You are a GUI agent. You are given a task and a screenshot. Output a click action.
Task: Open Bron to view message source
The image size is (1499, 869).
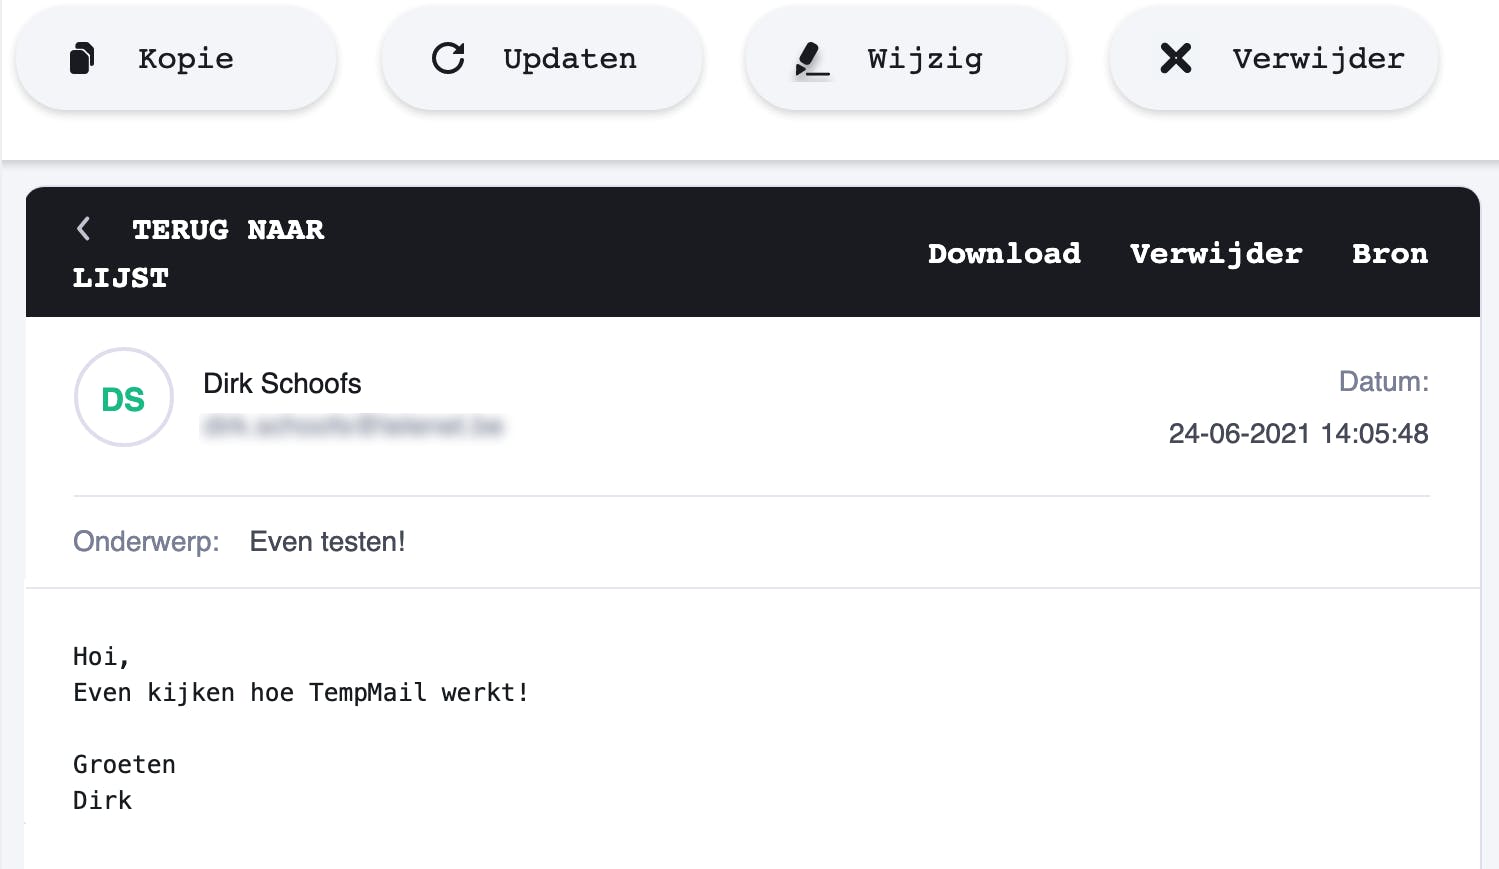click(x=1389, y=254)
